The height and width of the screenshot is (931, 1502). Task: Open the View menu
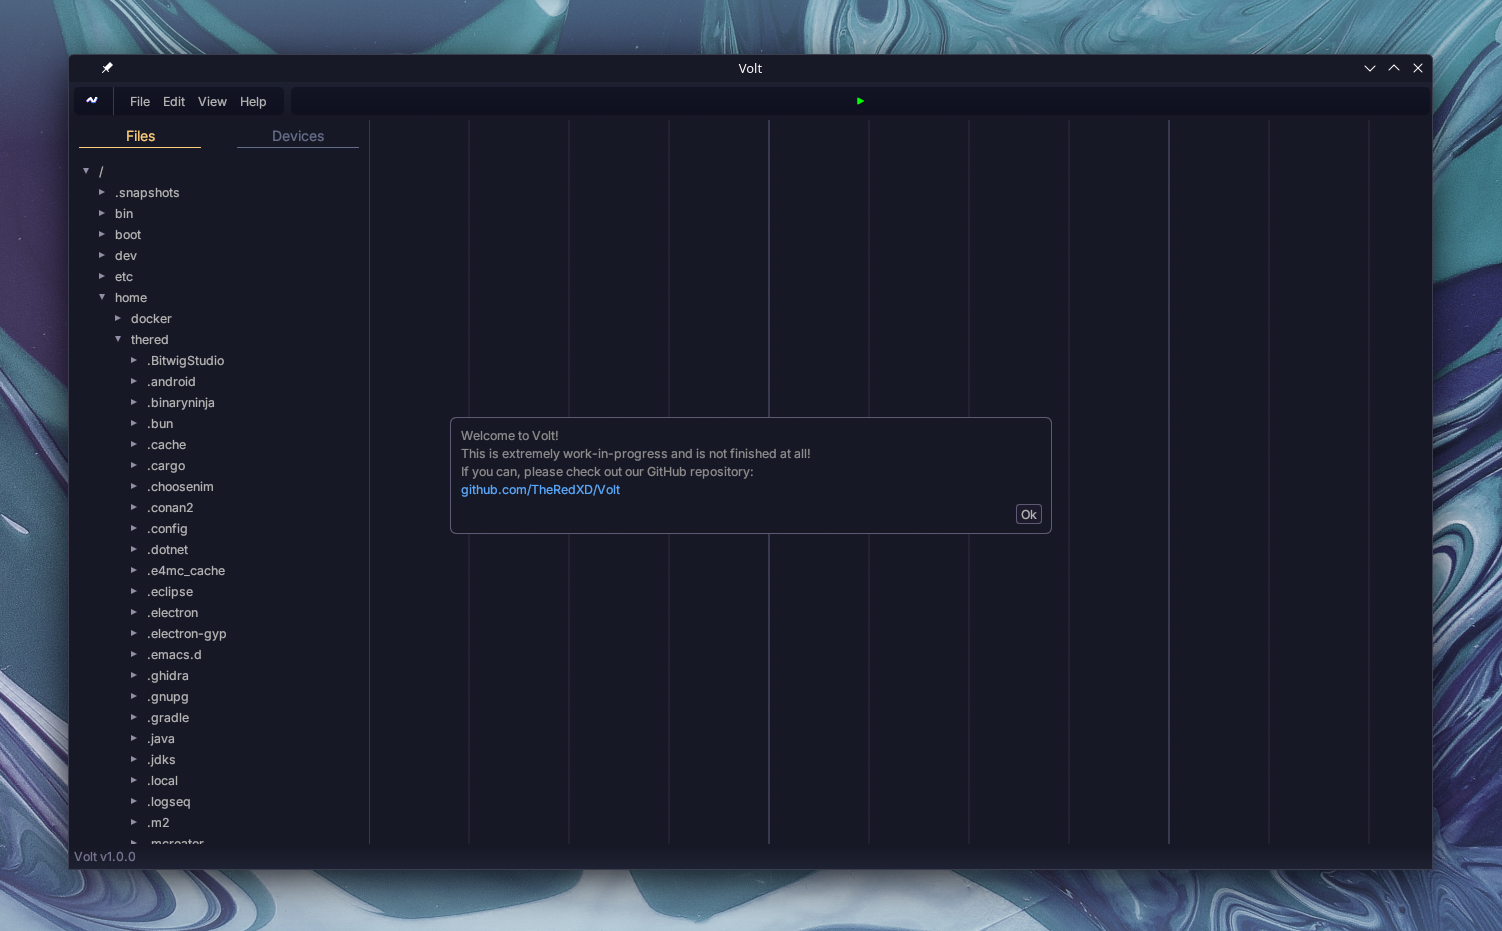(x=212, y=102)
